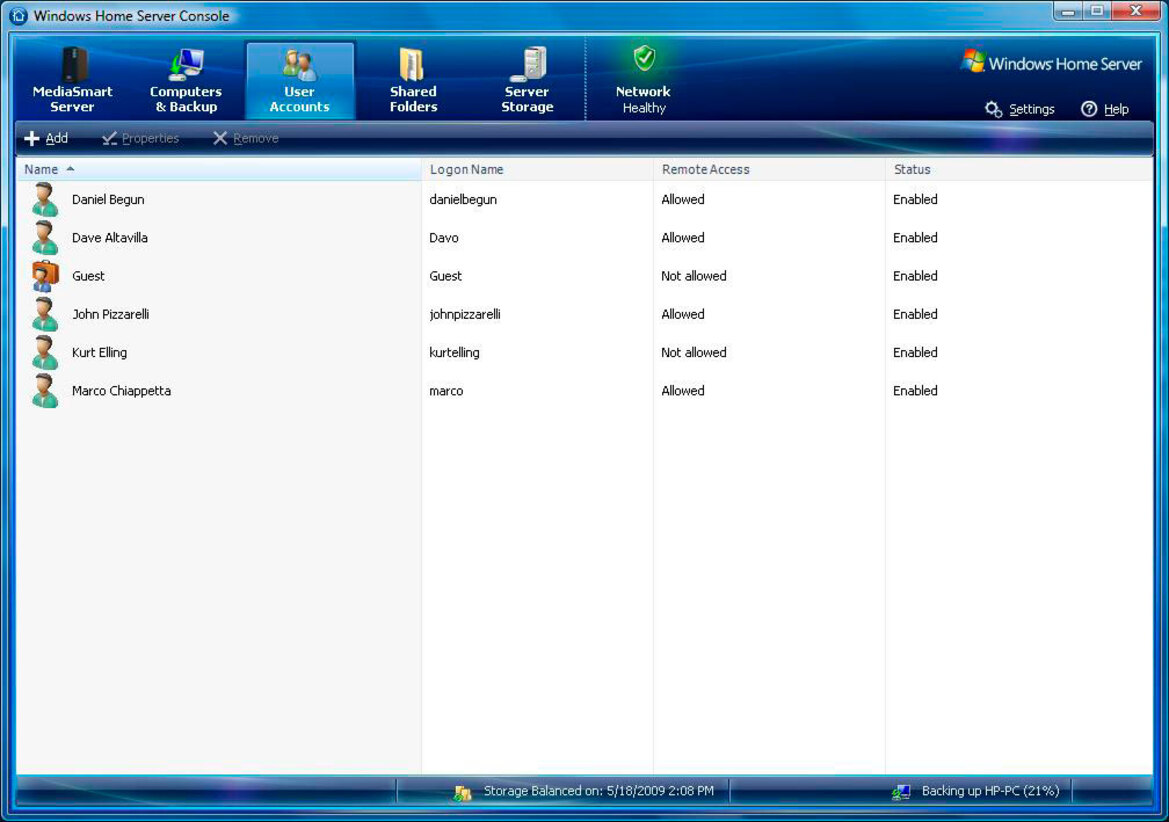Click the Windows Home Server logo

(x=1051, y=63)
